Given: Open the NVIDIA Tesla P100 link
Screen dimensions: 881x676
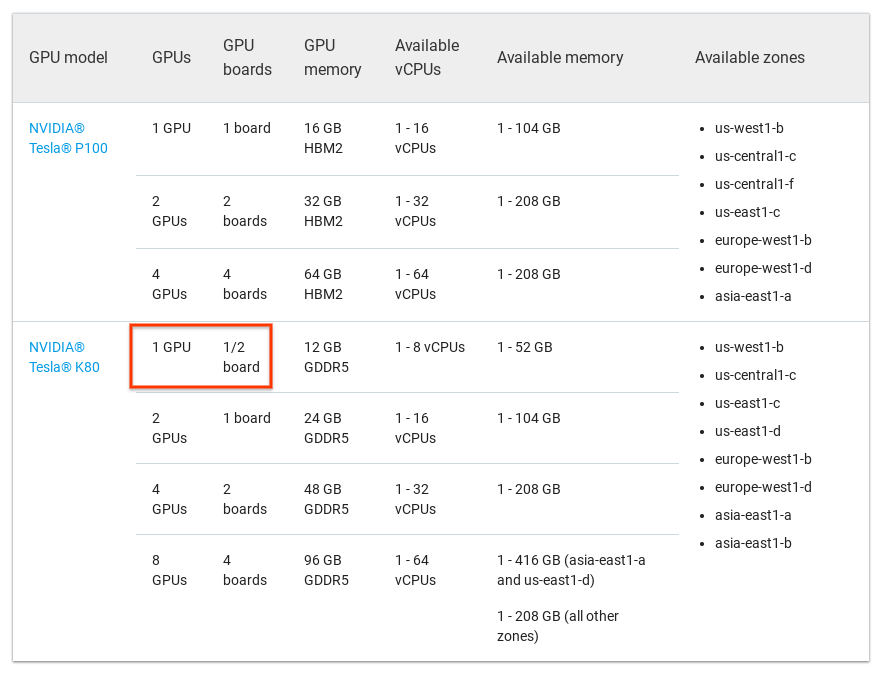Looking at the screenshot, I should point(68,138).
